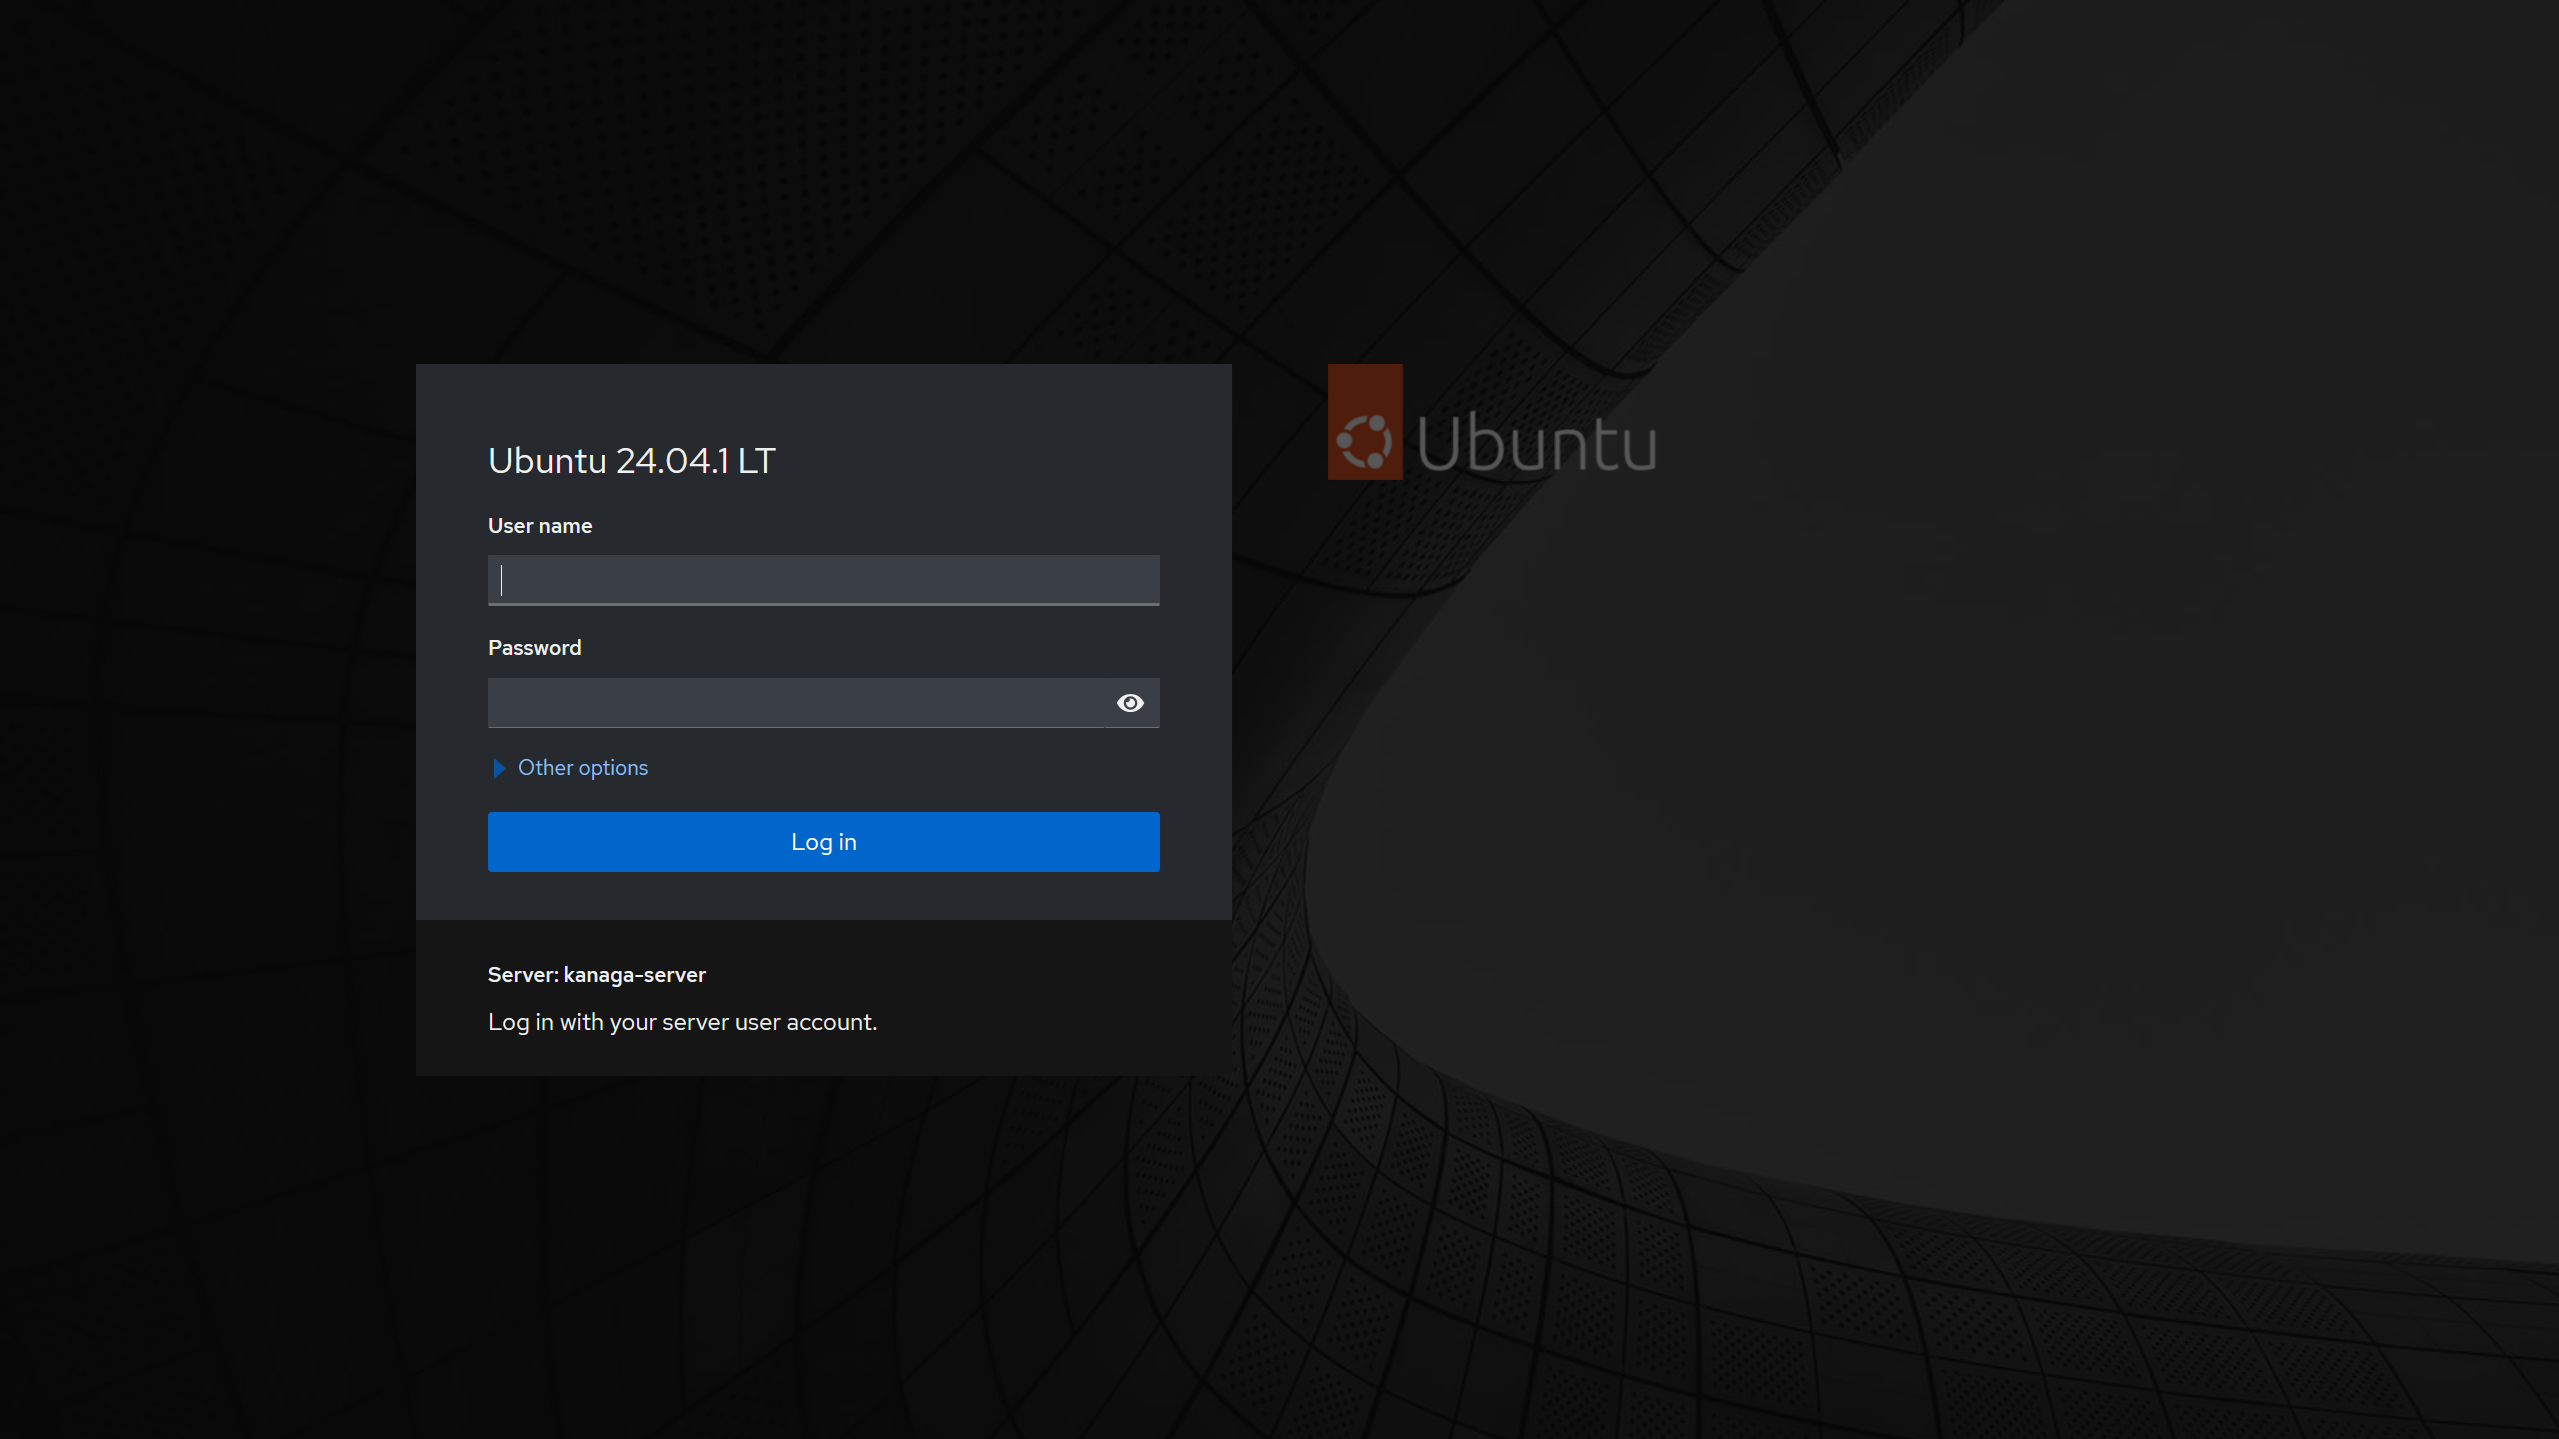Screen dimensions: 2559x1439
Task: Click the Ubuntu logo icon
Action: pos(1365,422)
